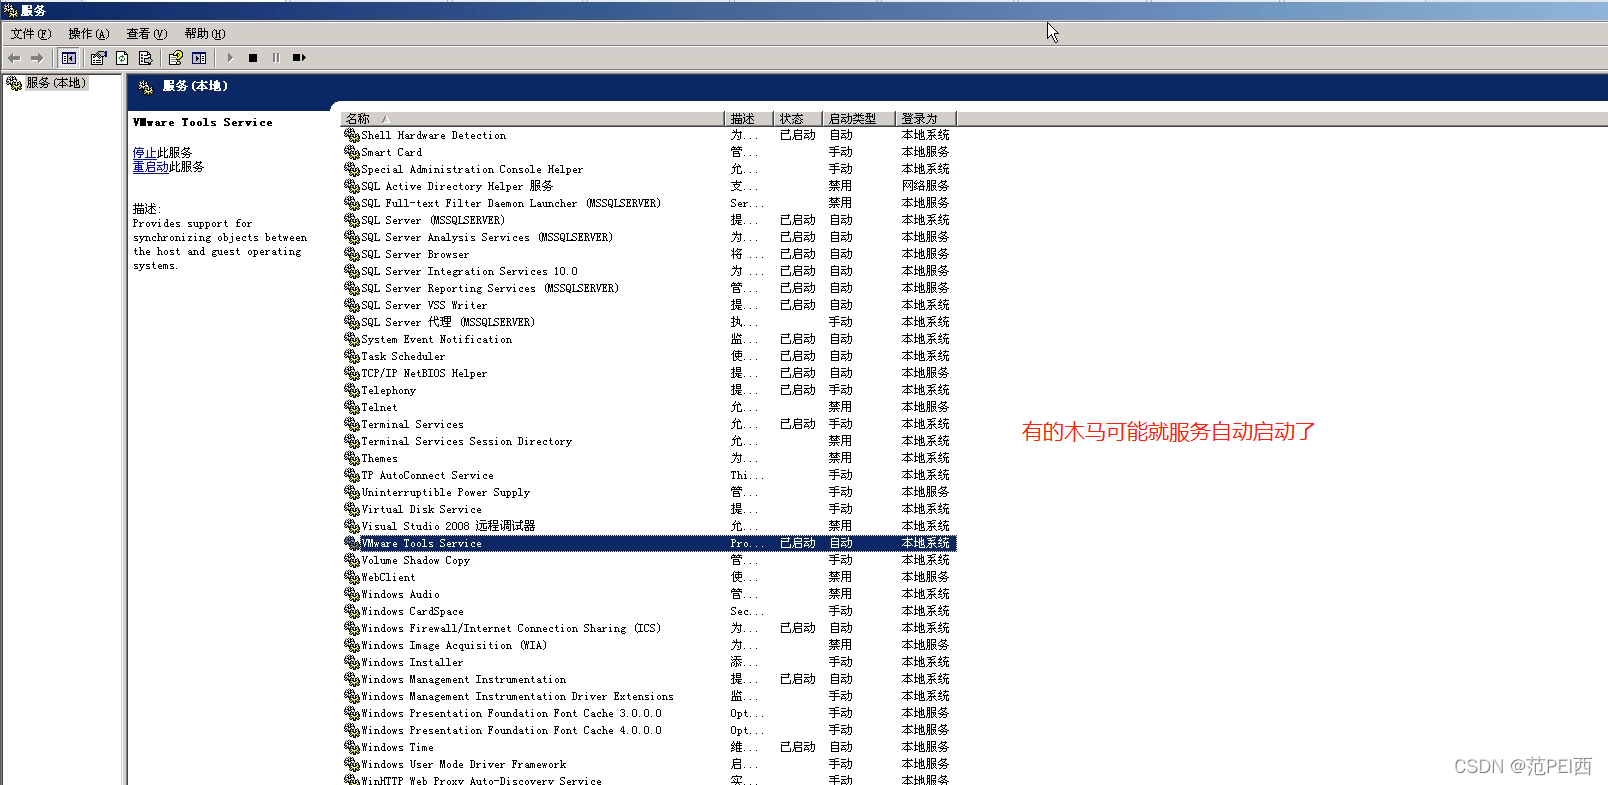Select Windows User Mode Driver Framework row
Image resolution: width=1608 pixels, height=785 pixels.
649,764
